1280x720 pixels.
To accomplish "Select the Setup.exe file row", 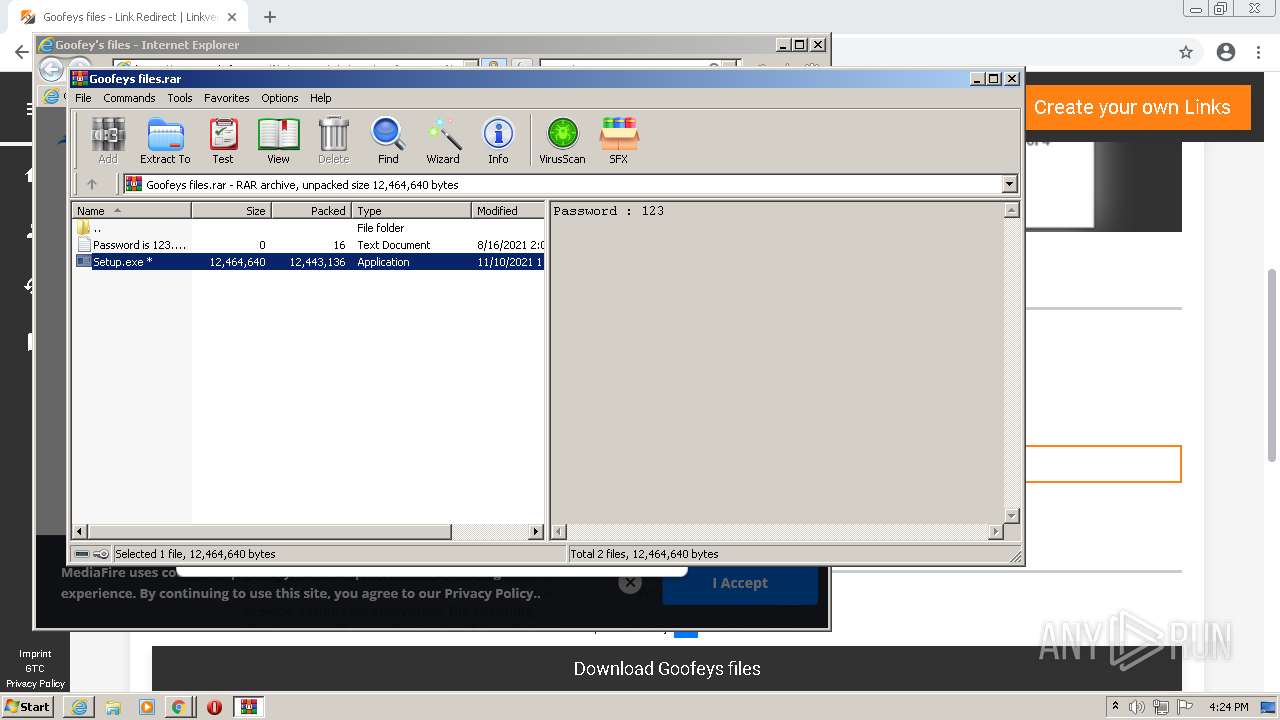I will pos(309,262).
